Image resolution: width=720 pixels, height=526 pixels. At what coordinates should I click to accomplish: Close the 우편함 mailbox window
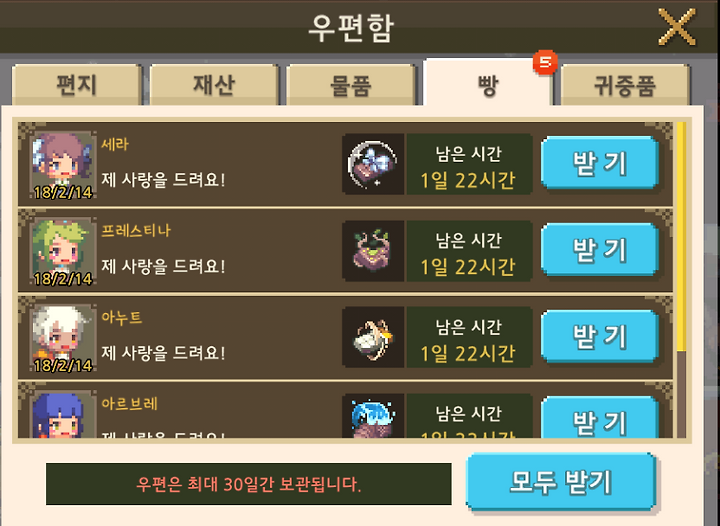coord(677,27)
